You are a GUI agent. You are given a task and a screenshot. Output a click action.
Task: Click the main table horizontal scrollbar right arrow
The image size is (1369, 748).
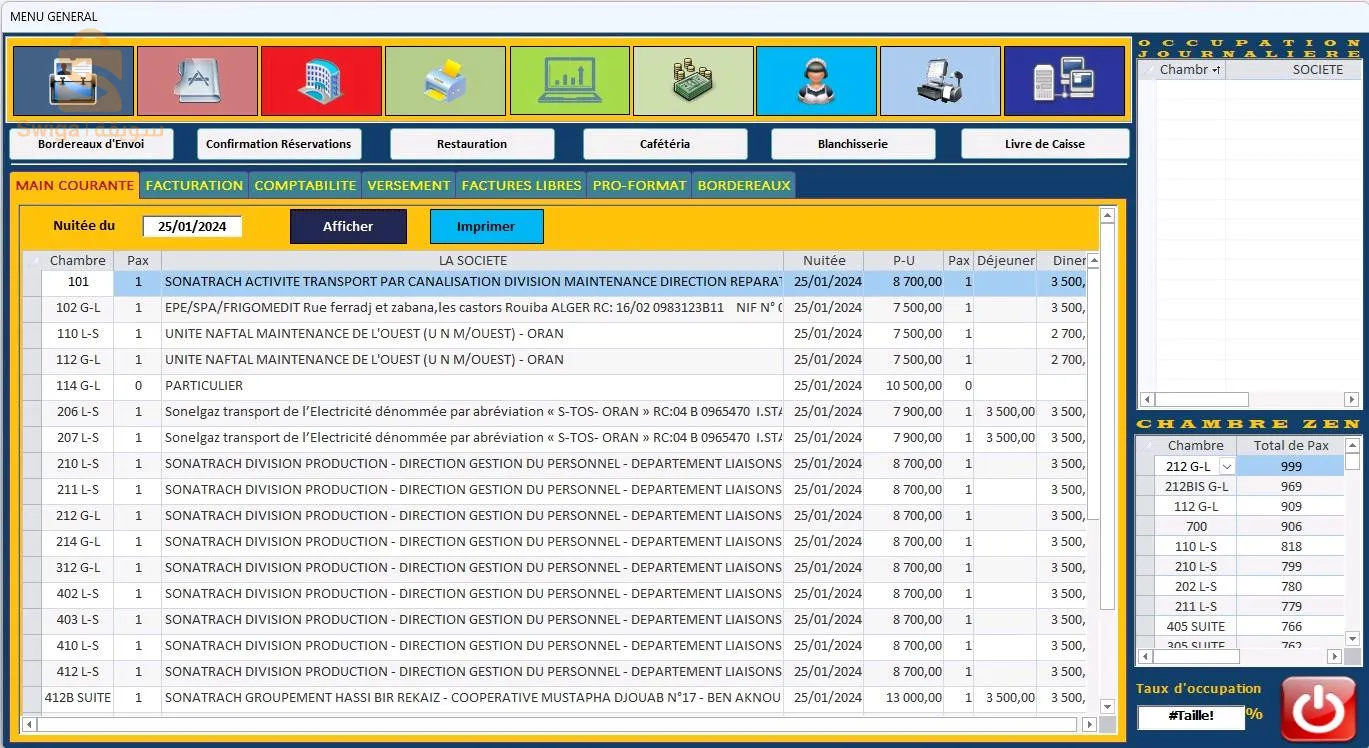tap(1089, 724)
